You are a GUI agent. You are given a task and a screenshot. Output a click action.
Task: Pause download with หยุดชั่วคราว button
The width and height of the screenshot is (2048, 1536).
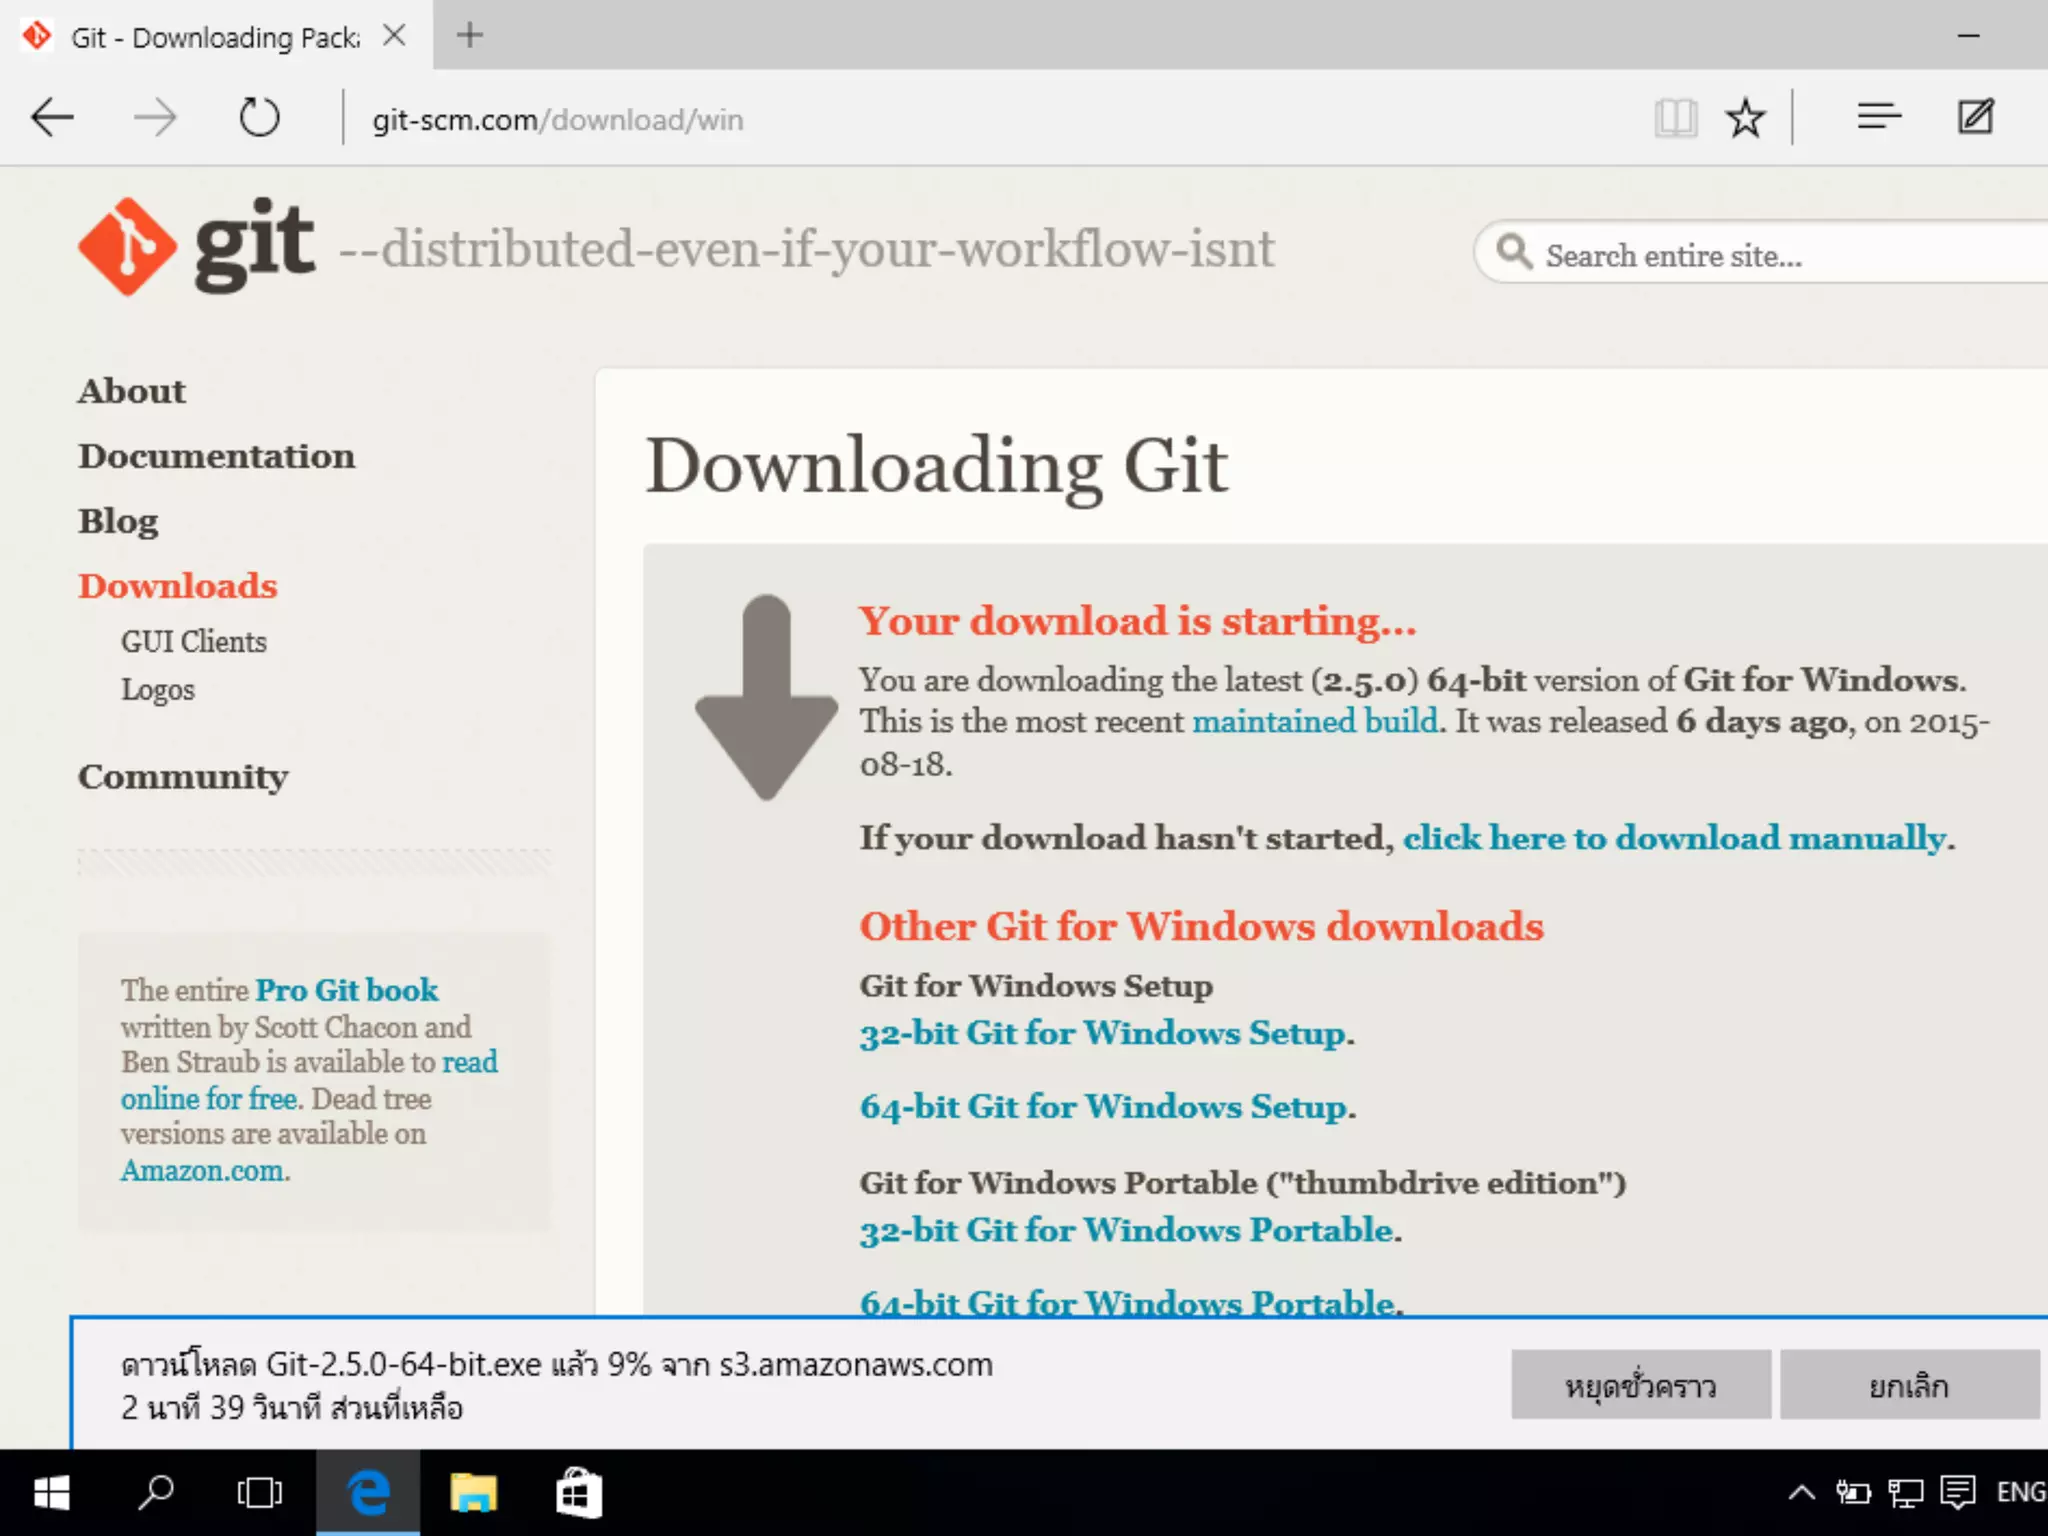pyautogui.click(x=1640, y=1385)
